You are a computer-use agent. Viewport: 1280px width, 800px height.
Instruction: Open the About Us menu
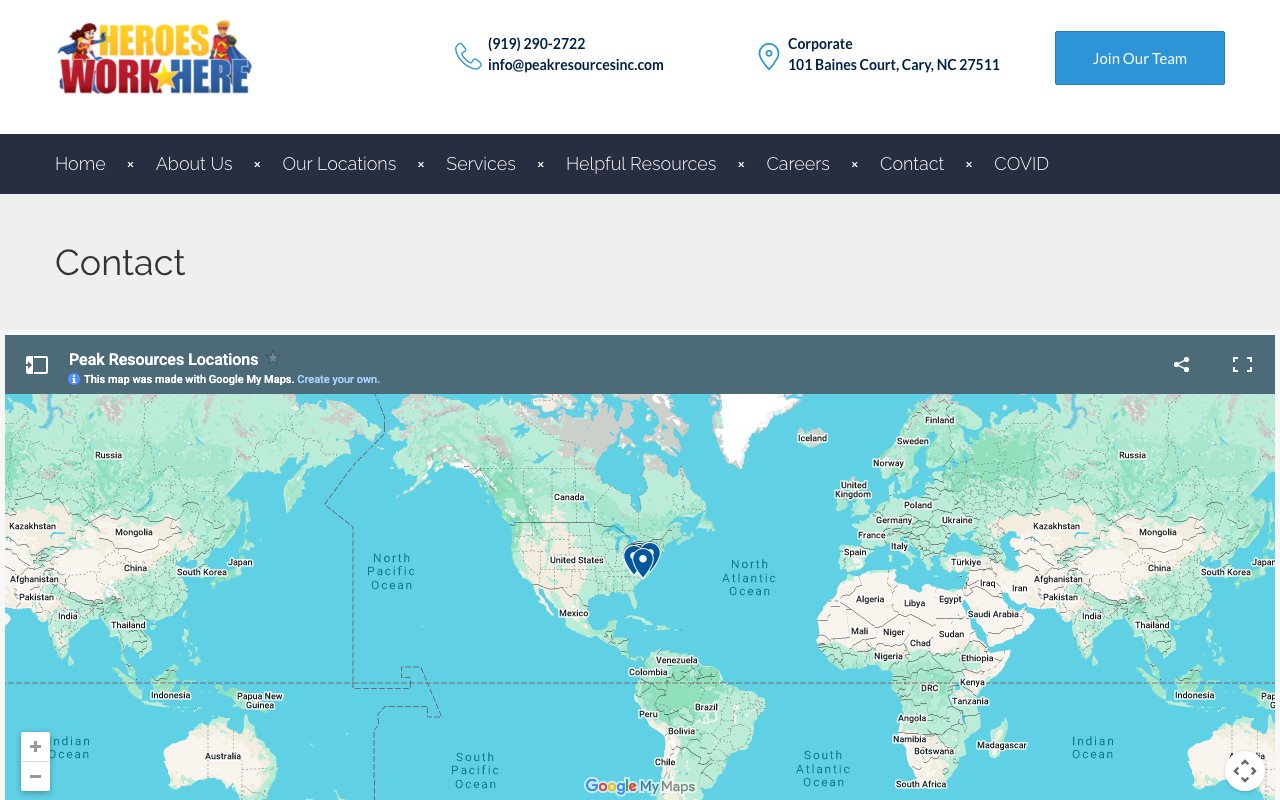coord(194,164)
